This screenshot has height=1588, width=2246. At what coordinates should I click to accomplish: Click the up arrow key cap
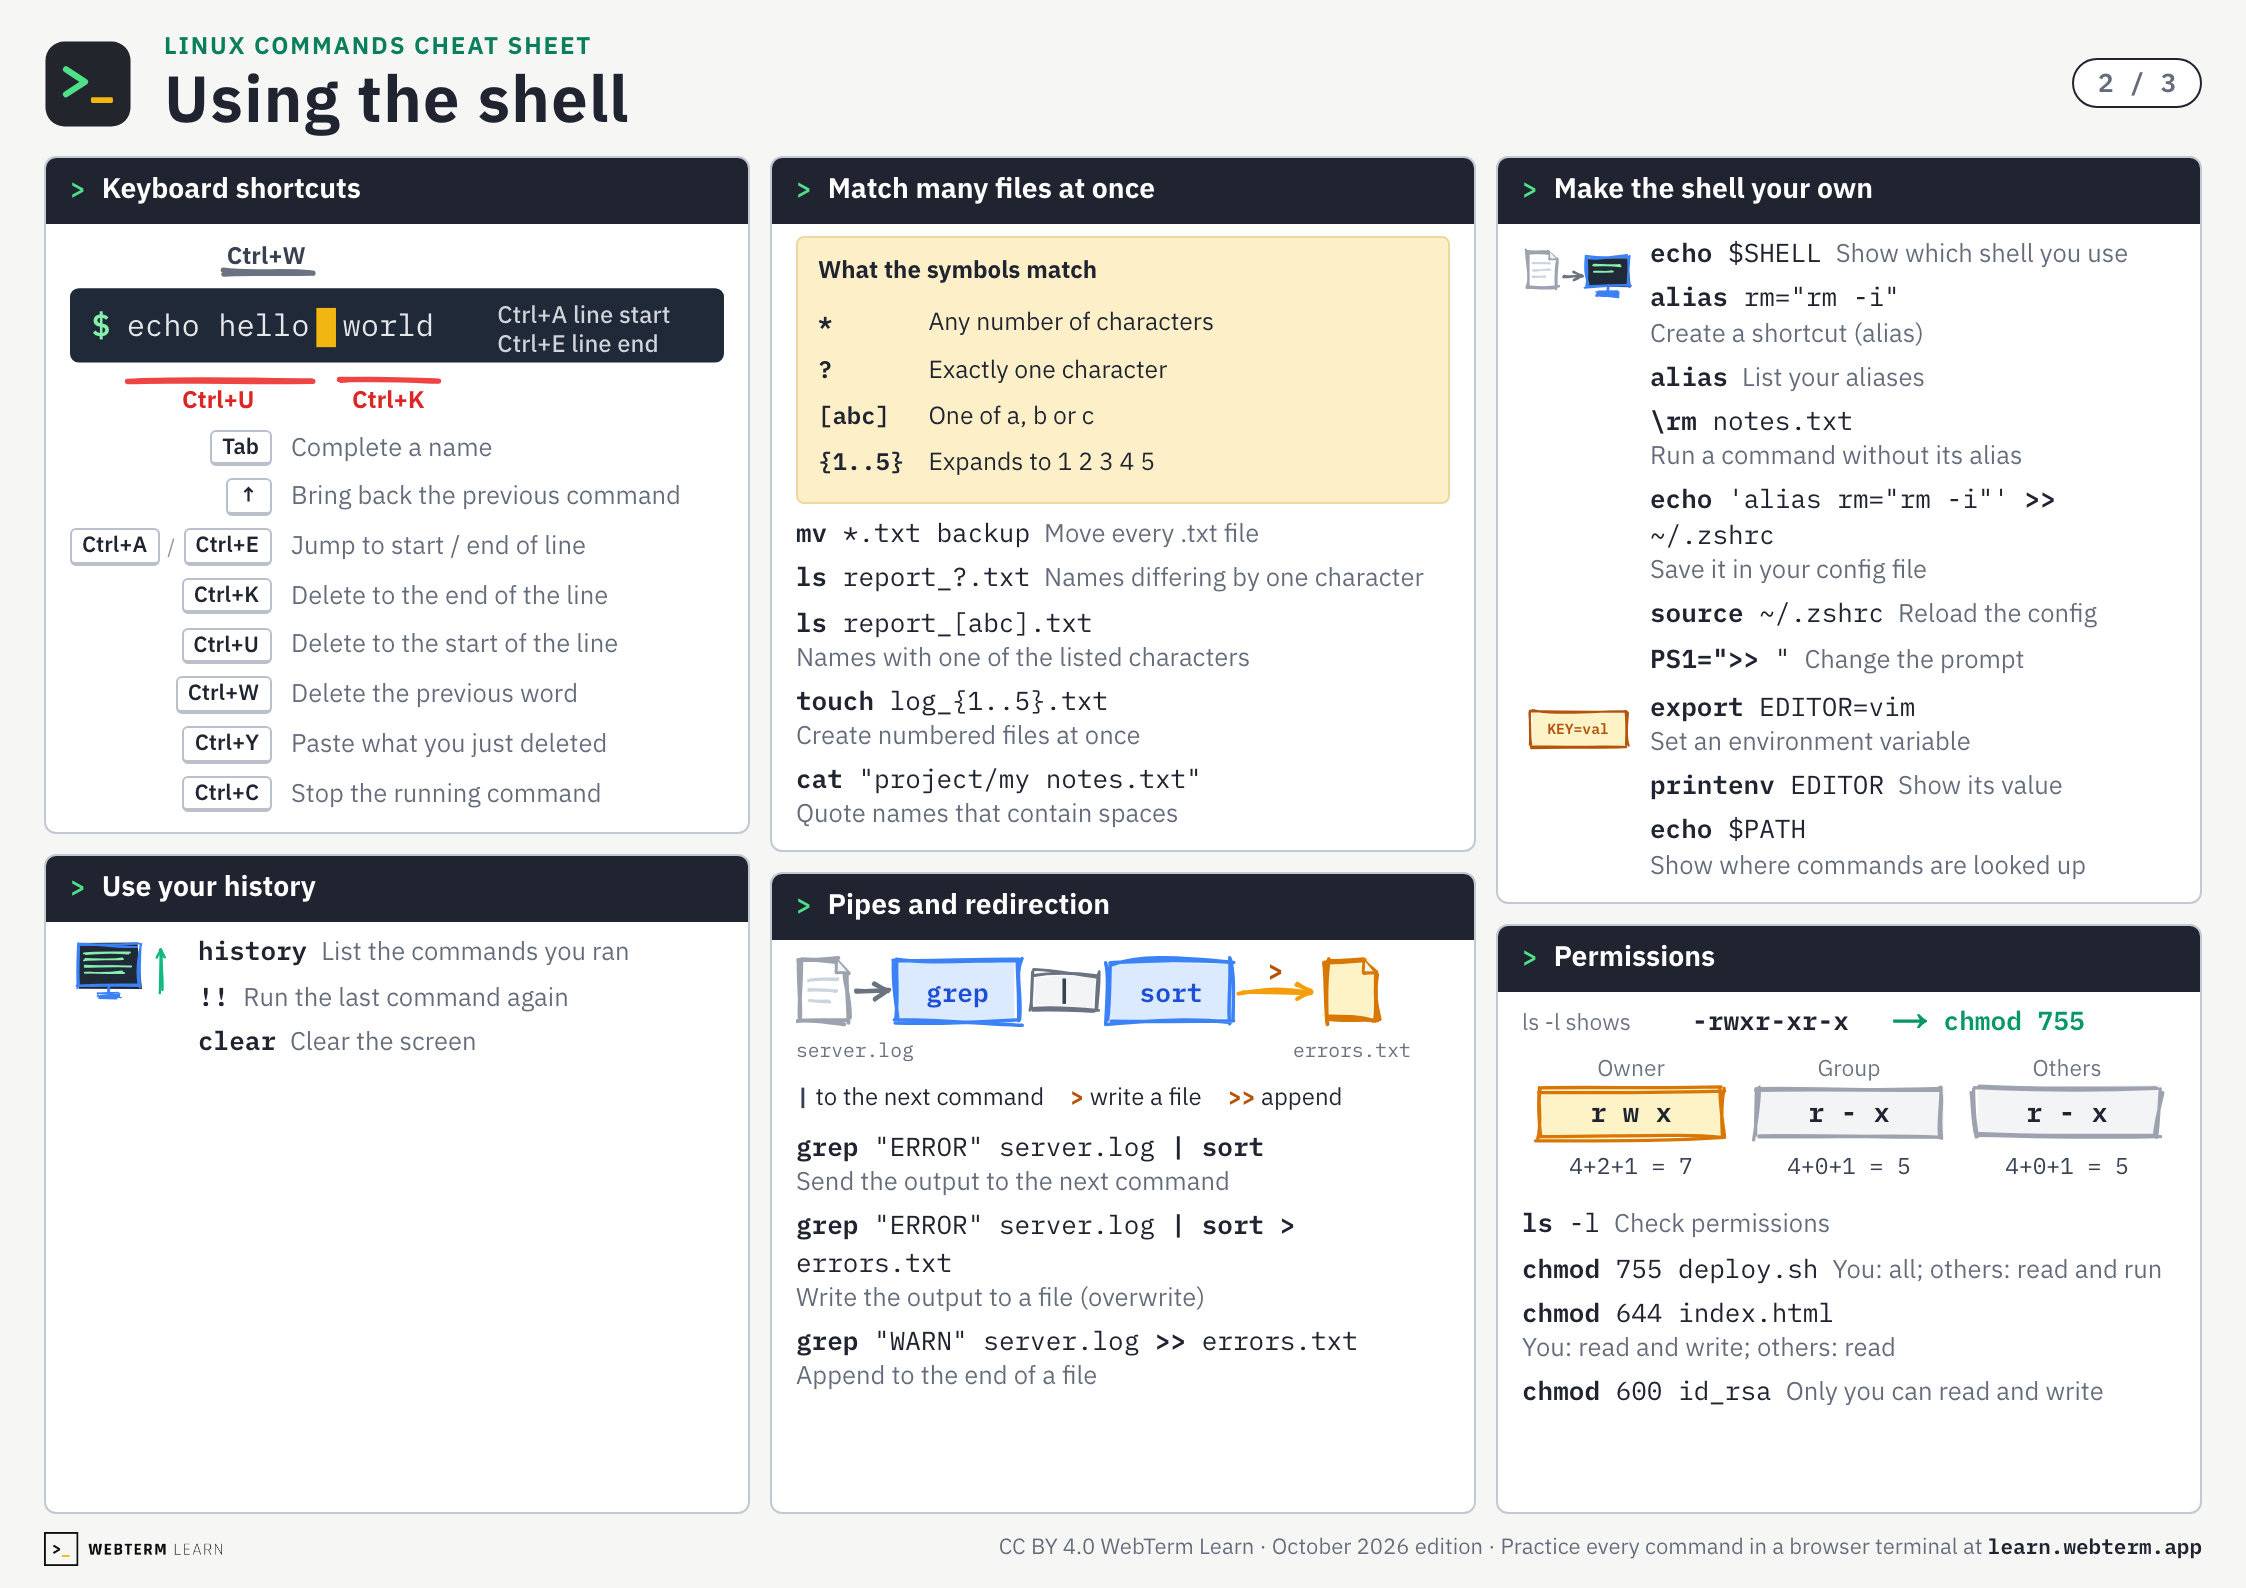click(248, 495)
